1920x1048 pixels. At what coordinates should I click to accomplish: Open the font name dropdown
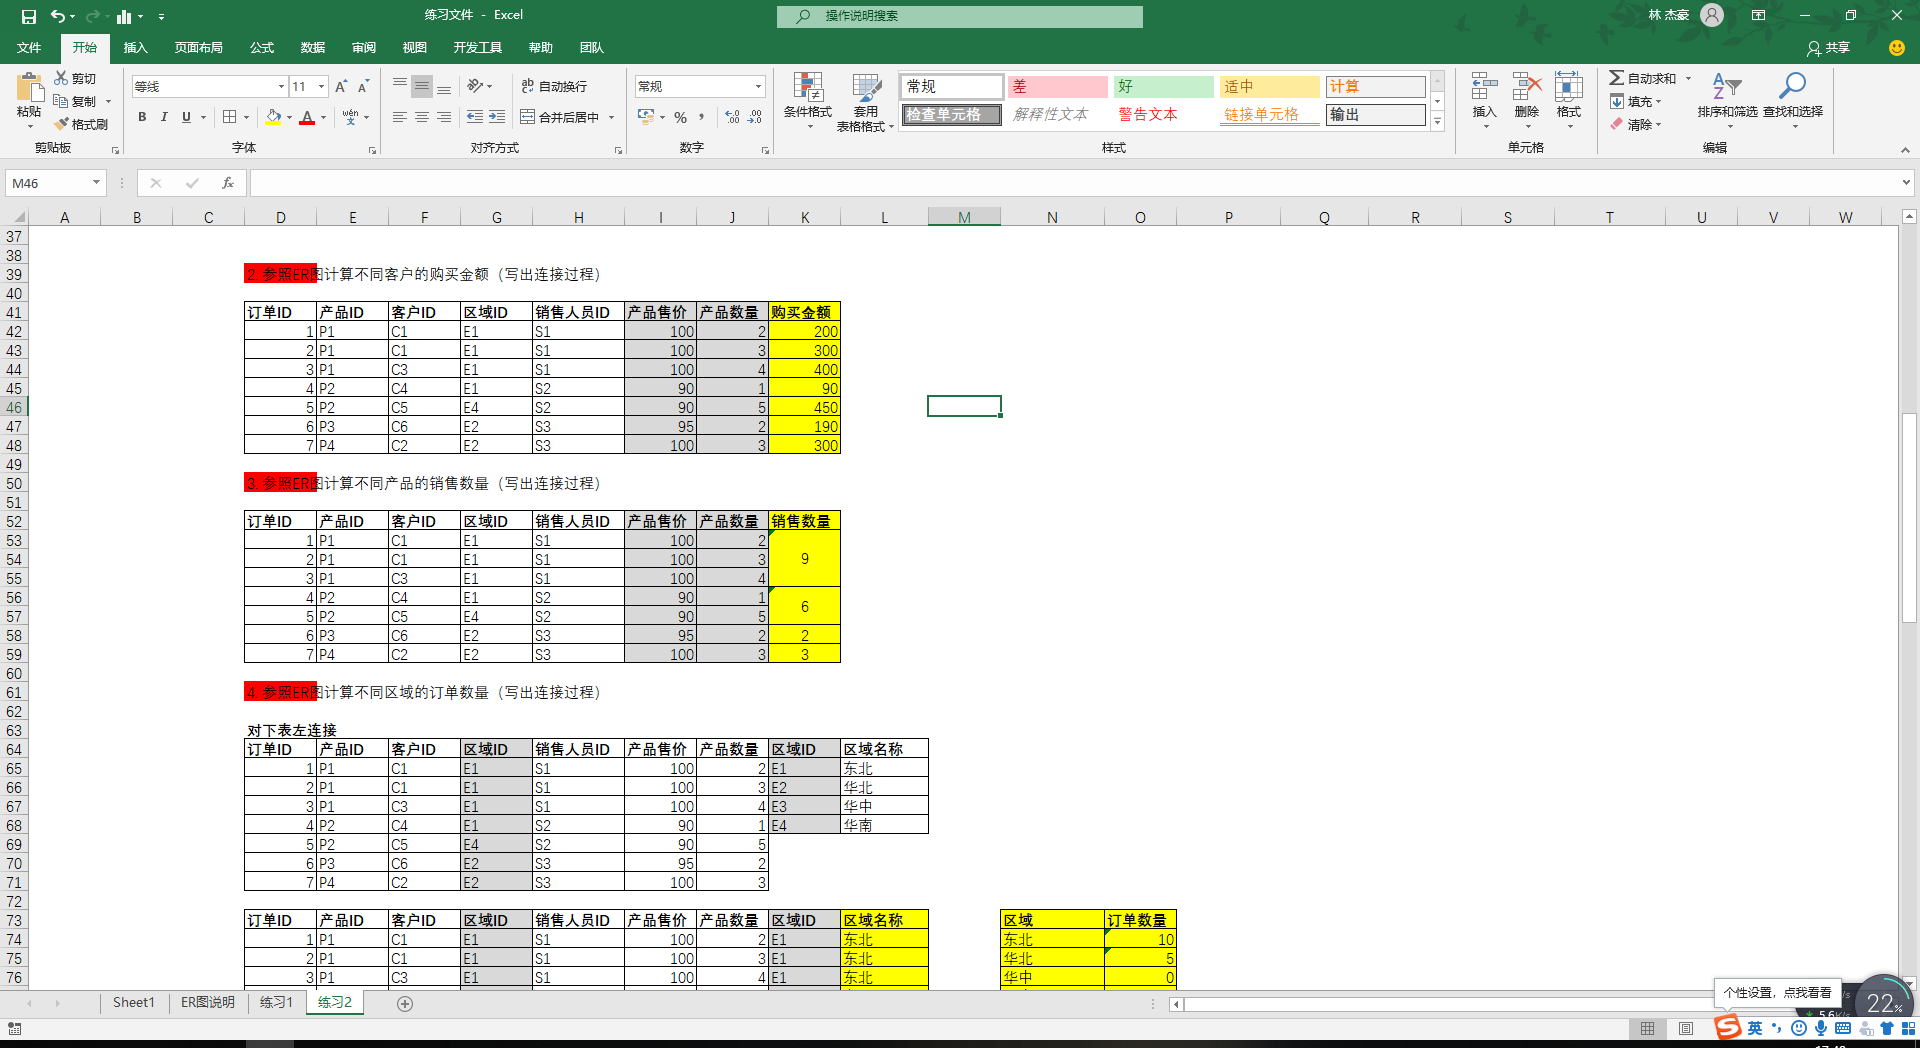click(x=281, y=87)
